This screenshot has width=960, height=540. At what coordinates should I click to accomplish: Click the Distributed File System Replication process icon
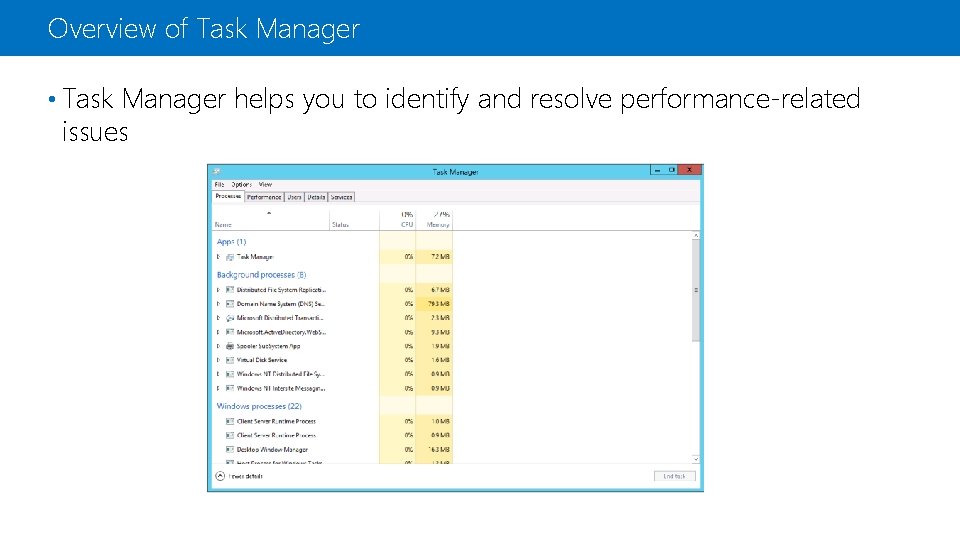pos(230,290)
